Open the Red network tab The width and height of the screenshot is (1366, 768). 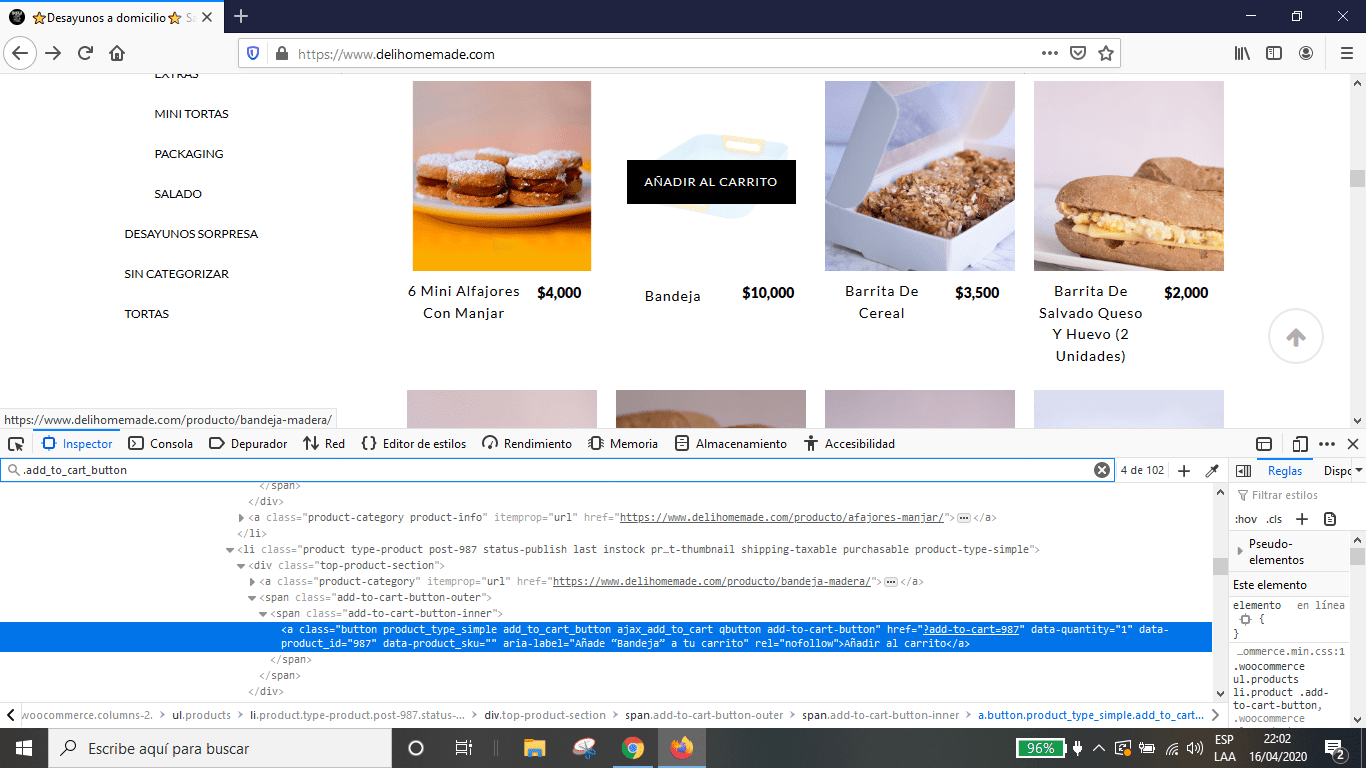tap(324, 444)
